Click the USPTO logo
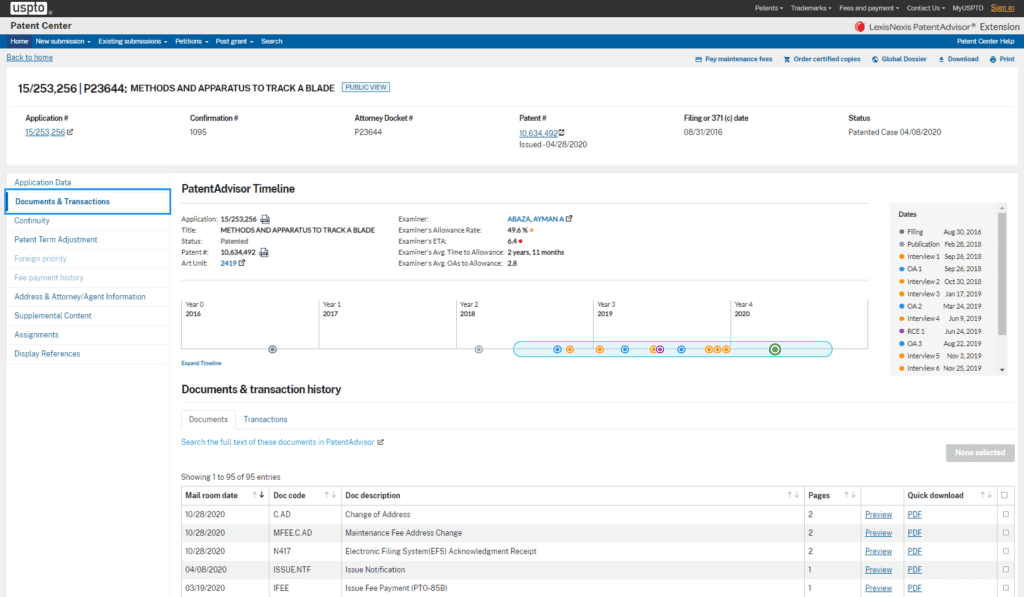 click(29, 8)
